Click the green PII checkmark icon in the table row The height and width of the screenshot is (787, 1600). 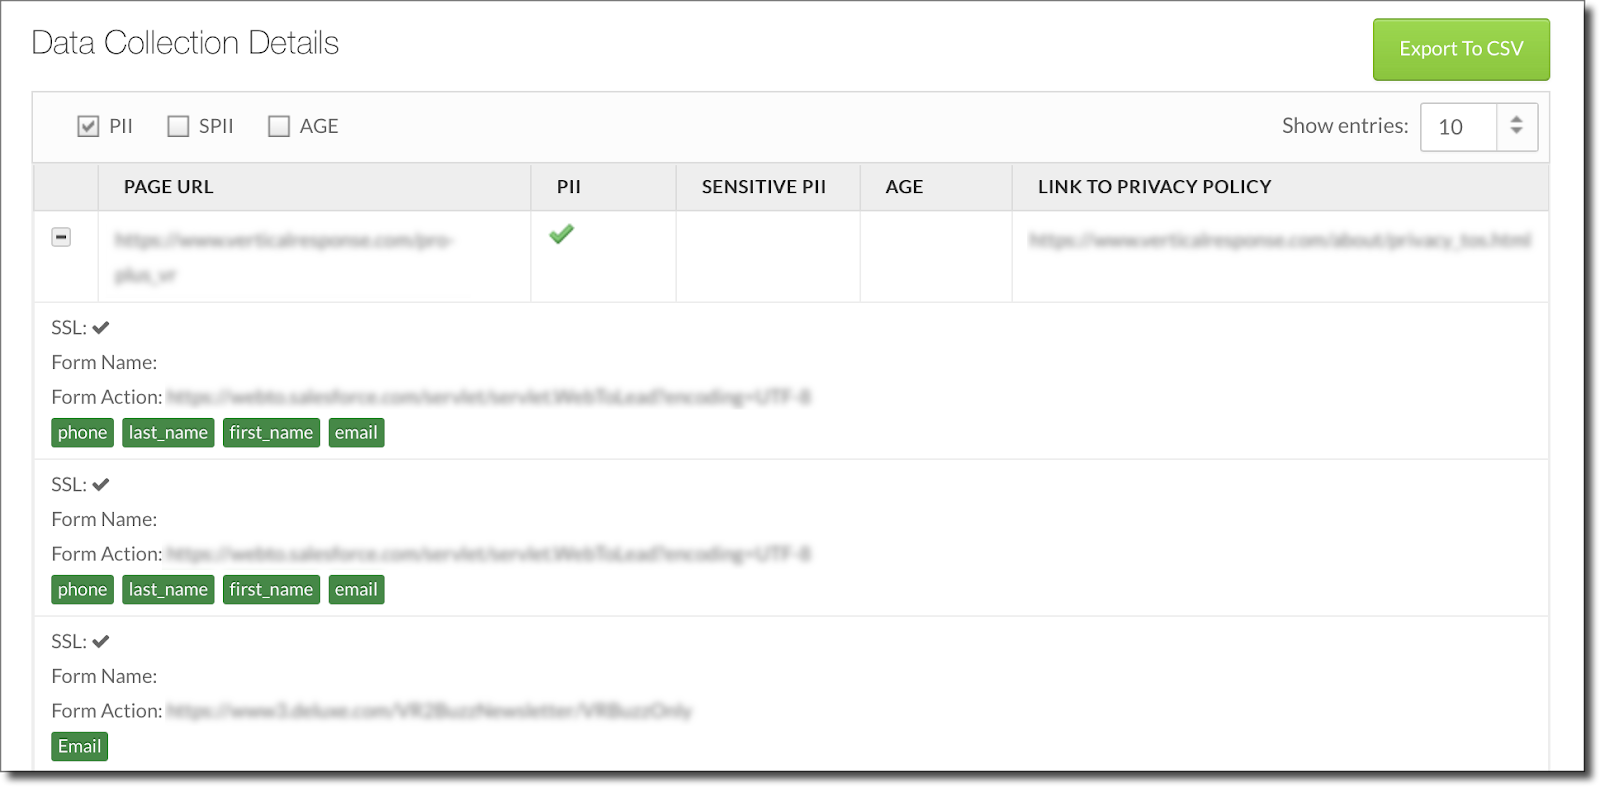pyautogui.click(x=563, y=234)
